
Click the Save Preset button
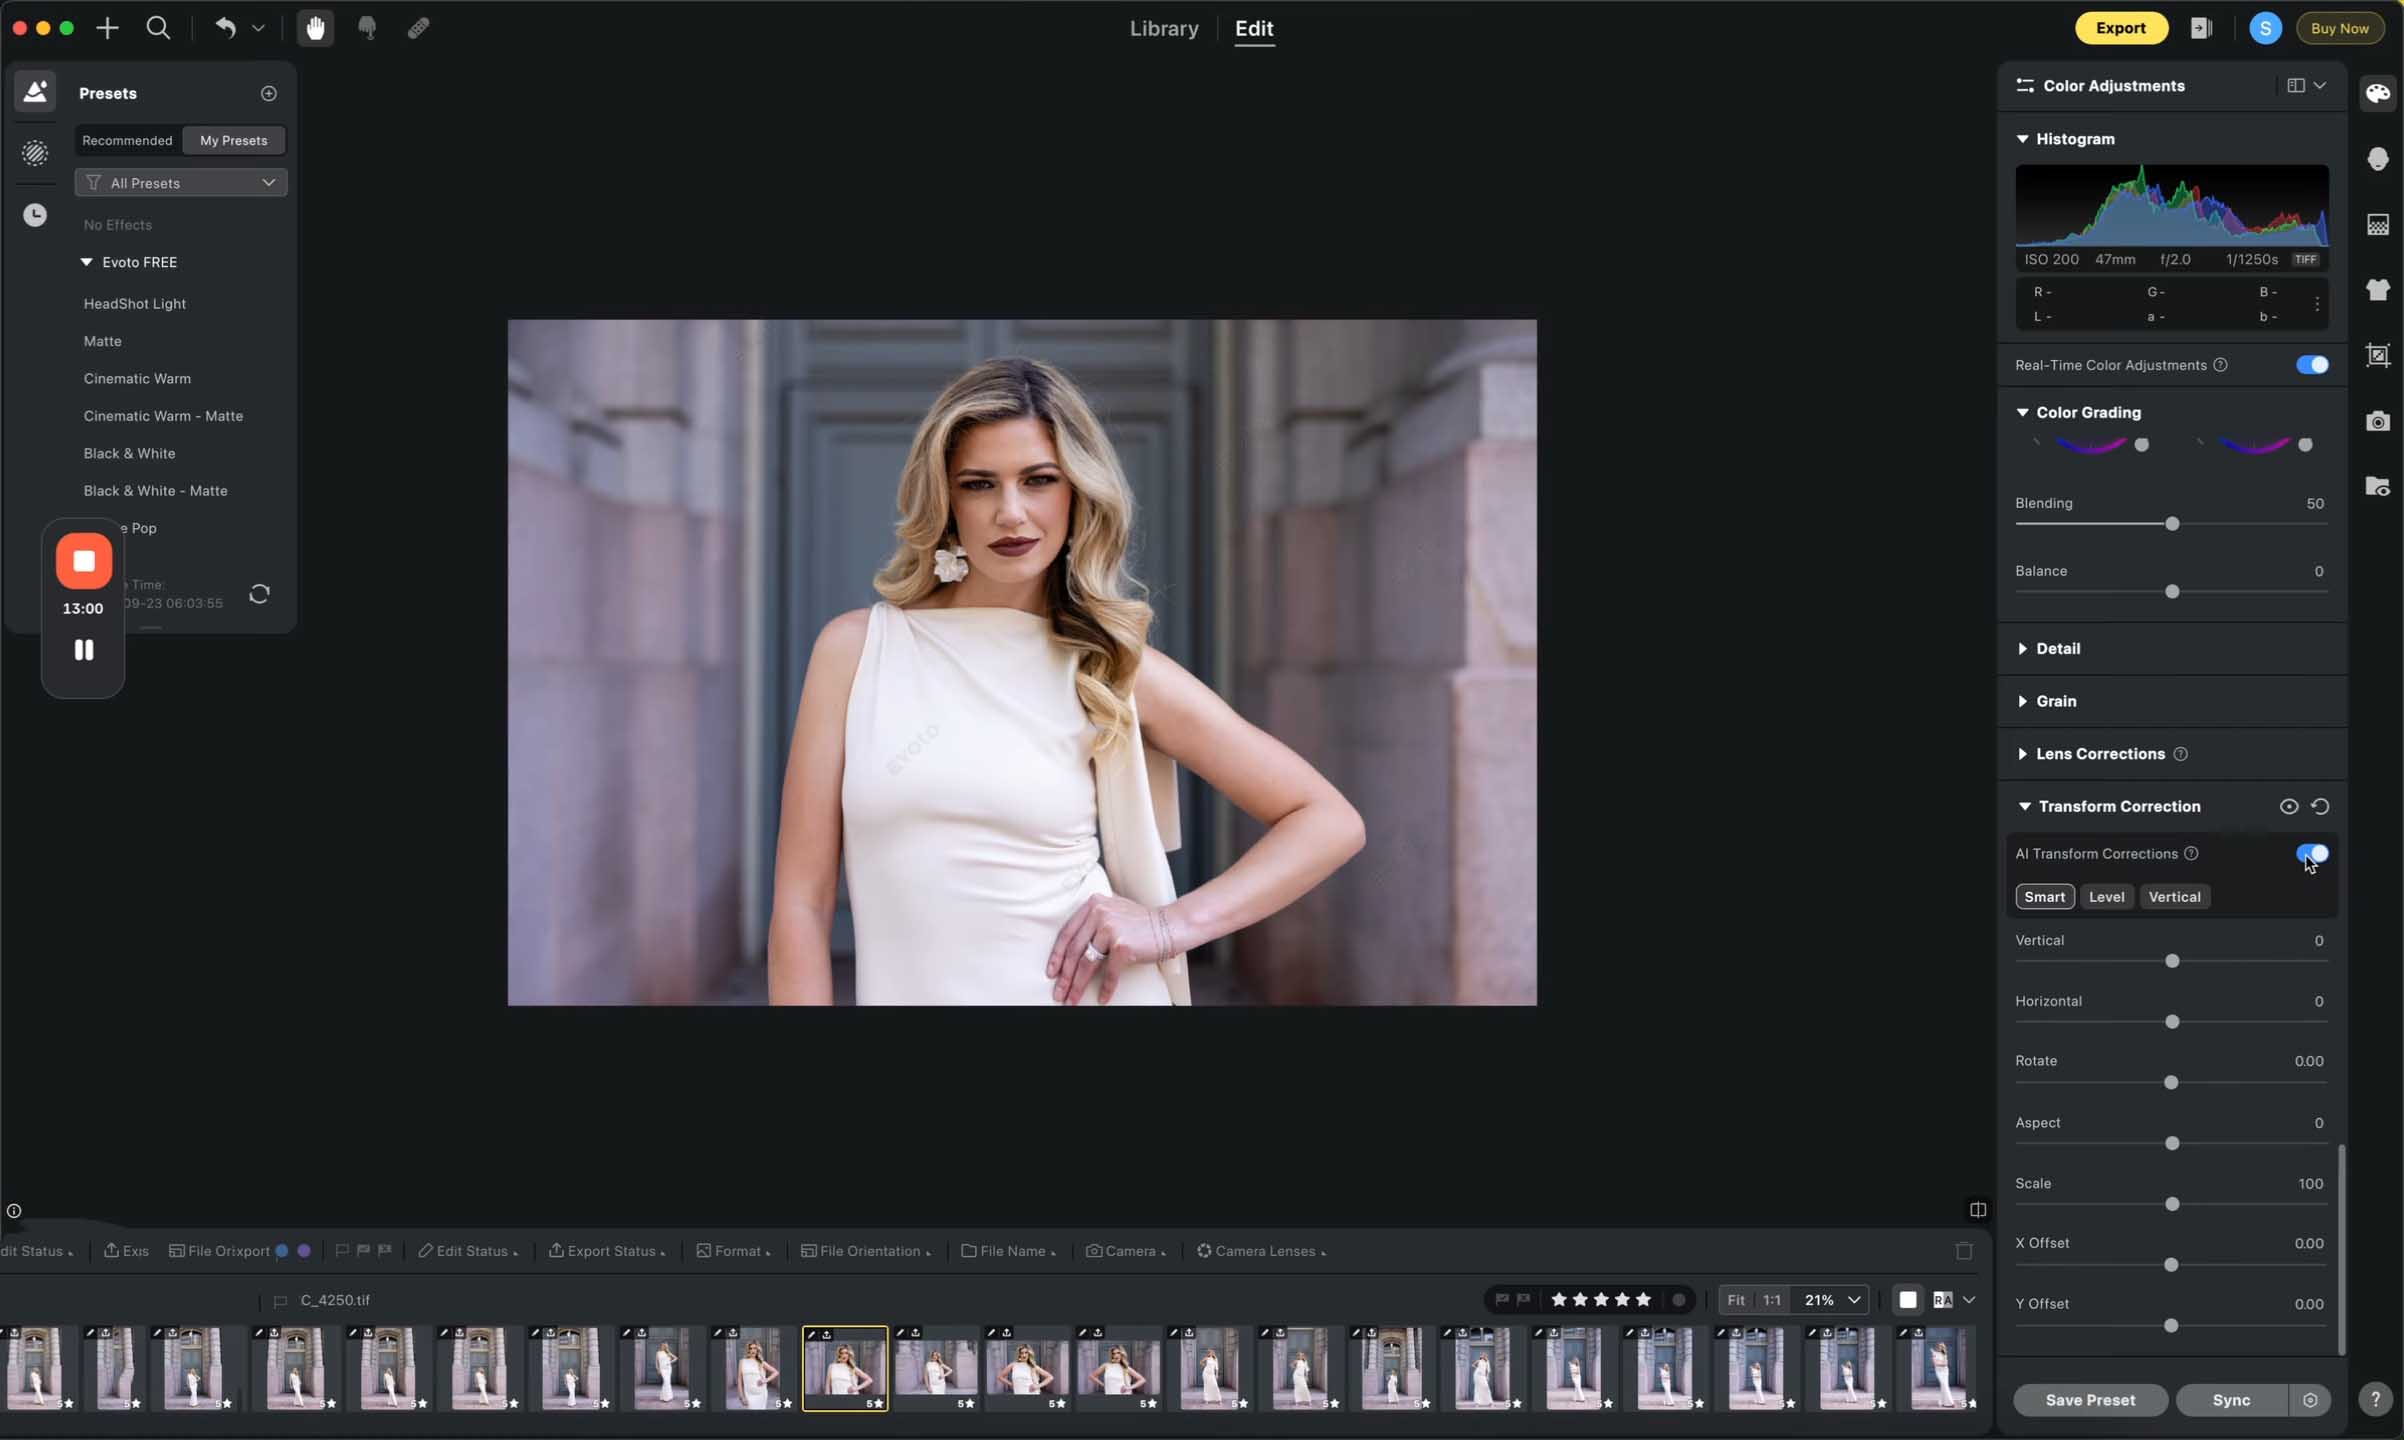[x=2090, y=1400]
